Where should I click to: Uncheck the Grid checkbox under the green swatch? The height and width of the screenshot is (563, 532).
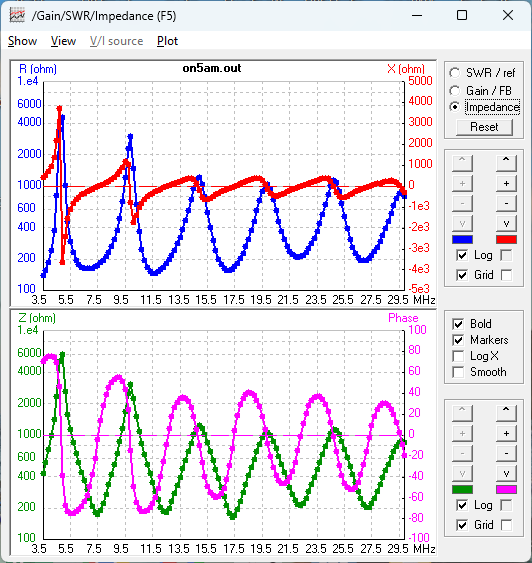pos(462,525)
